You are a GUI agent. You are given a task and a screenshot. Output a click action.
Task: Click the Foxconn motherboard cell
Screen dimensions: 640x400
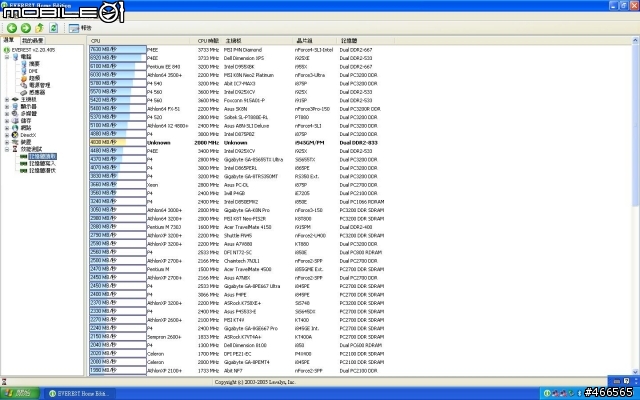tap(244, 100)
